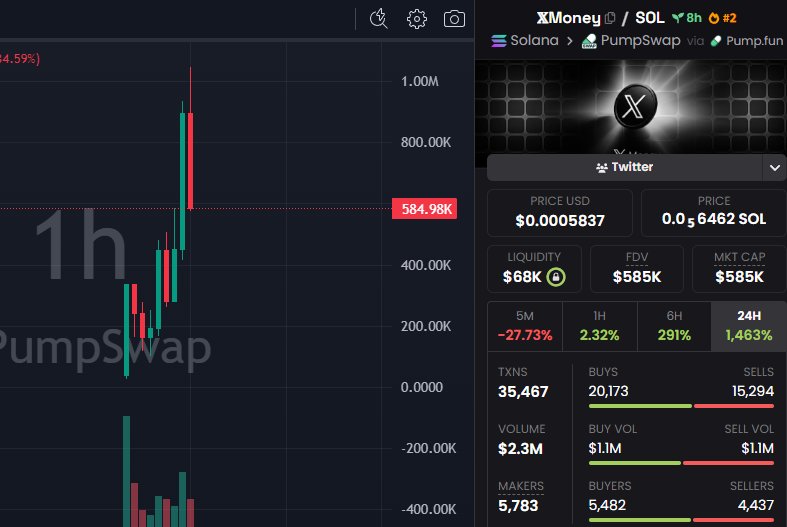Click the green liquidity lock icon

tap(552, 276)
